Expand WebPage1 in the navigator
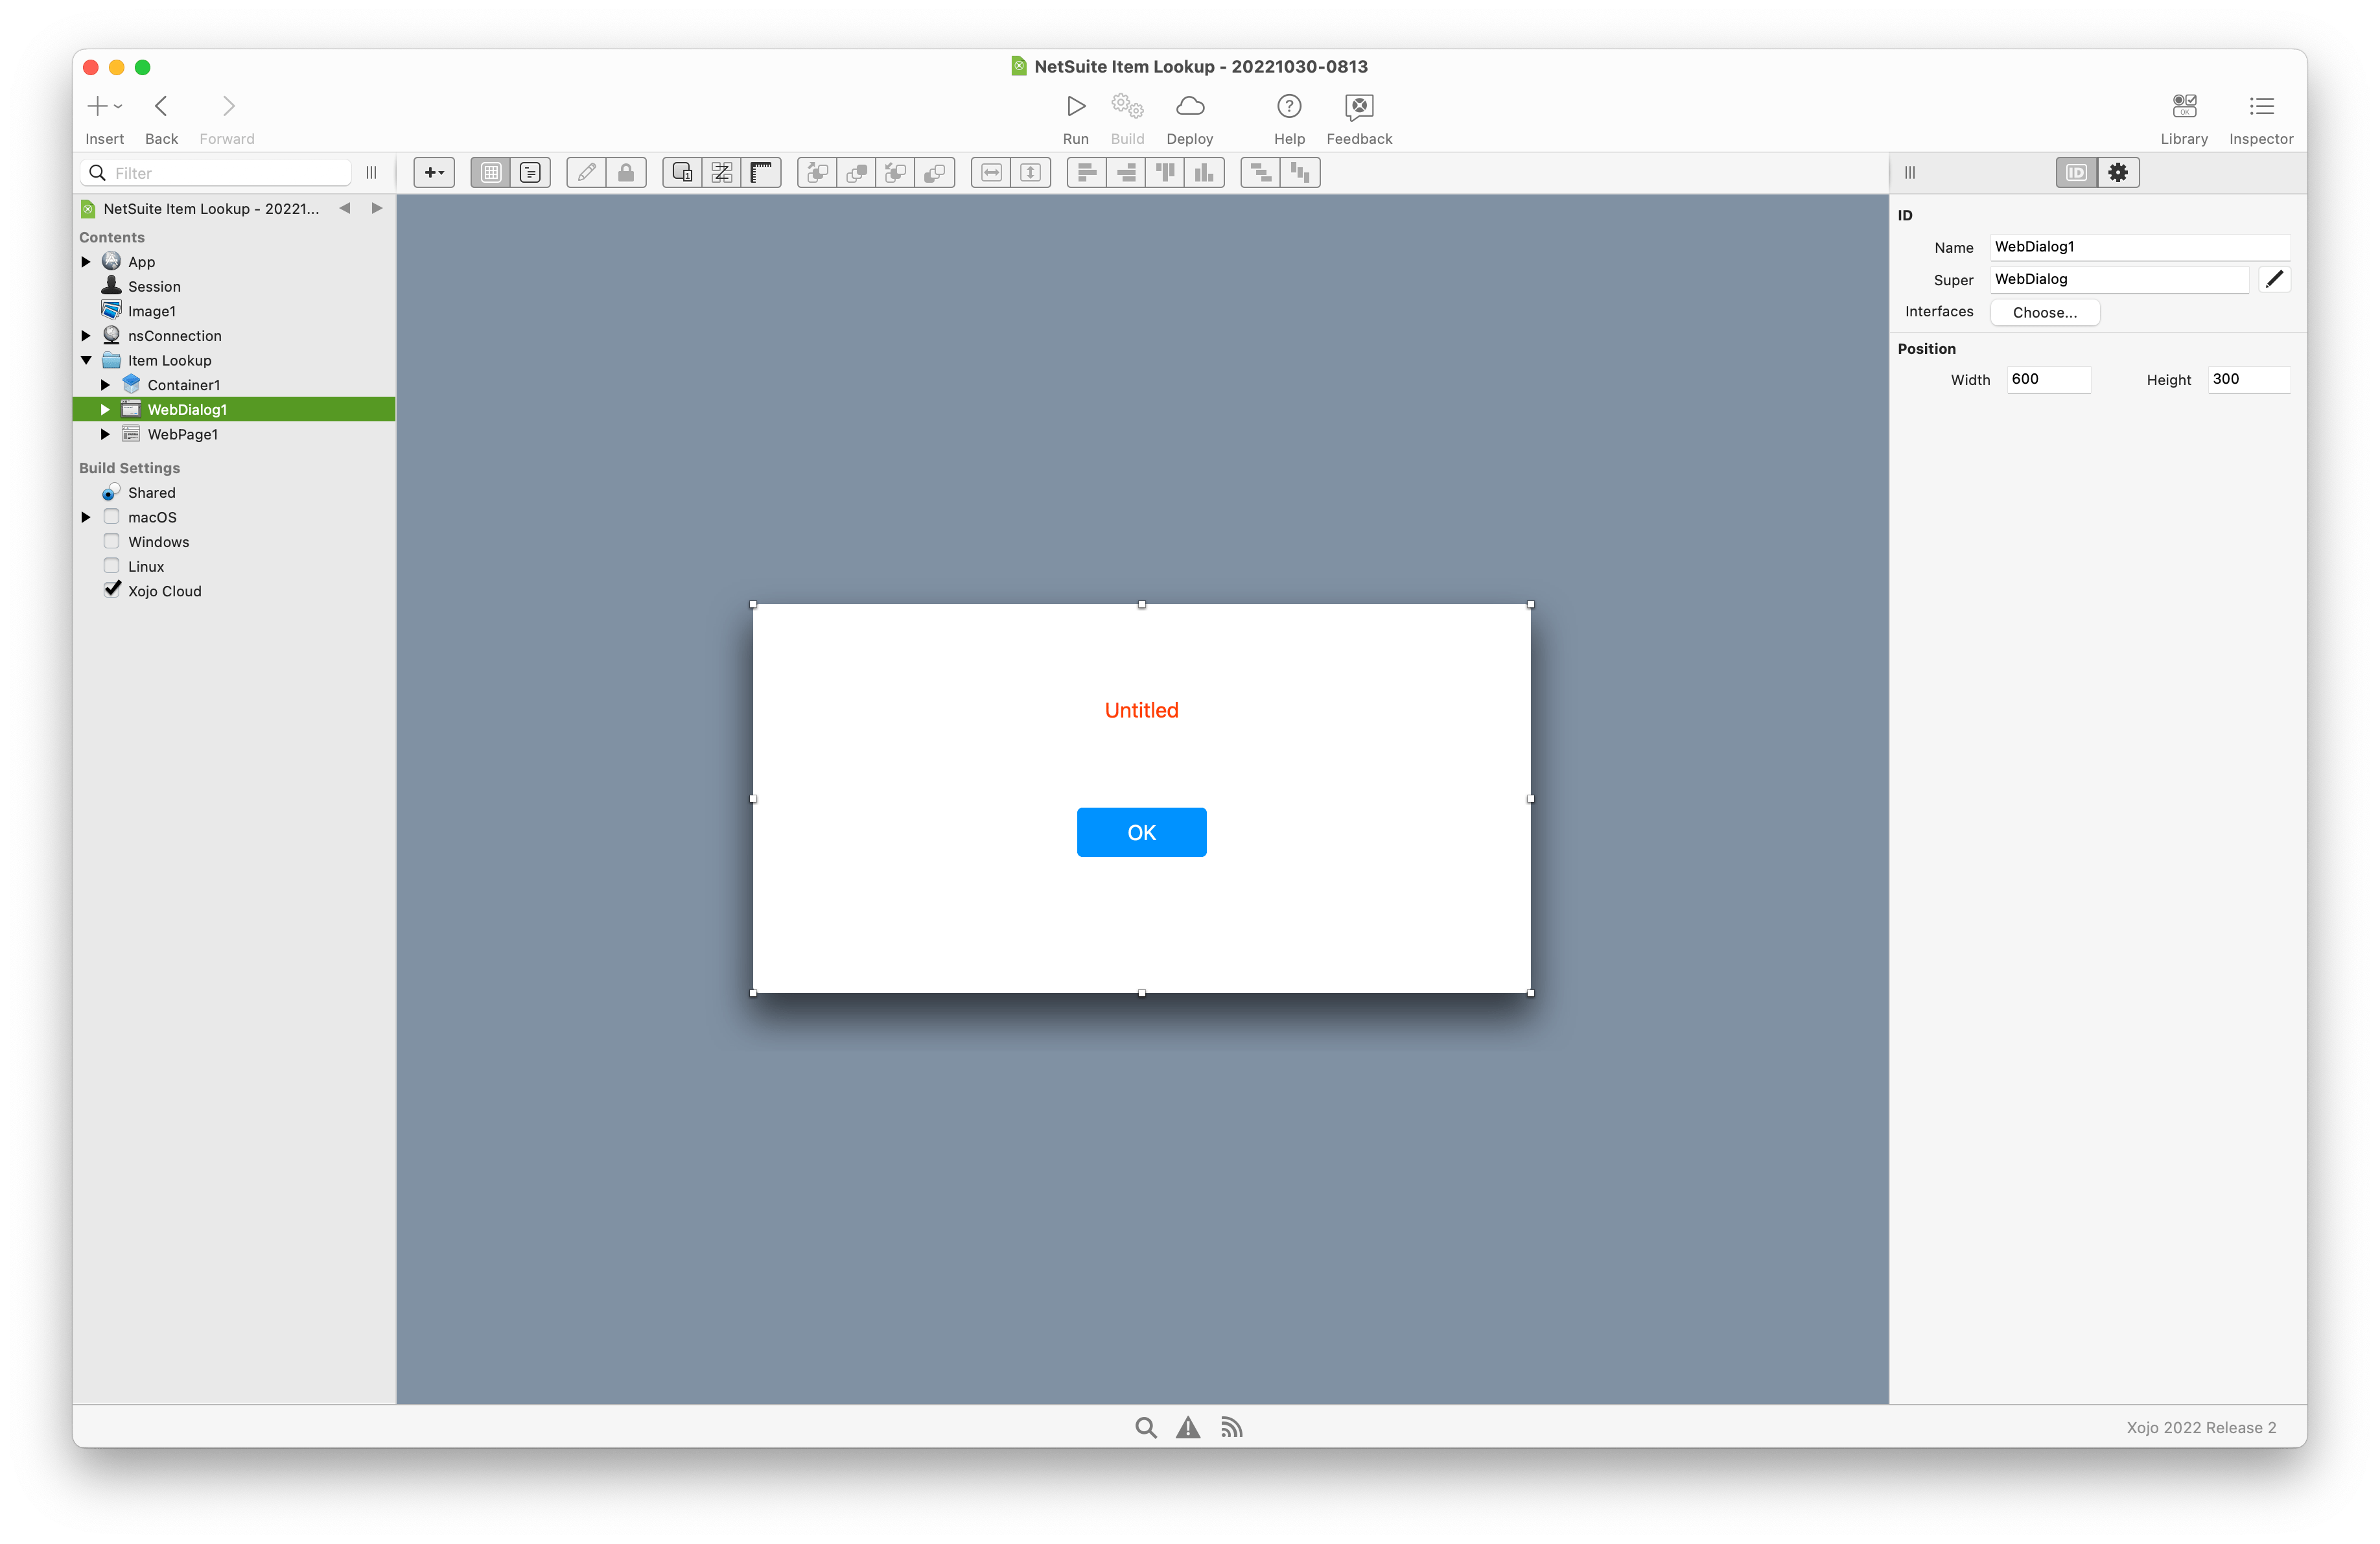The width and height of the screenshot is (2380, 1544). 105,434
